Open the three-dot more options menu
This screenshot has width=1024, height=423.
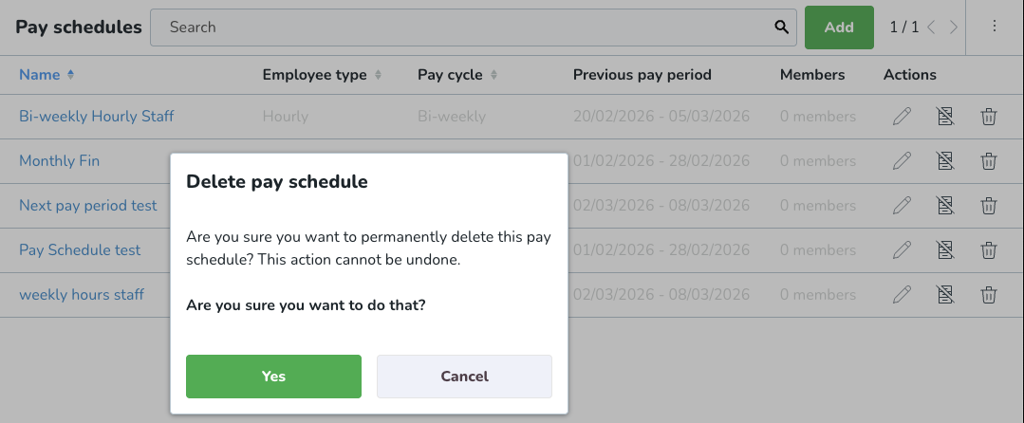point(994,27)
